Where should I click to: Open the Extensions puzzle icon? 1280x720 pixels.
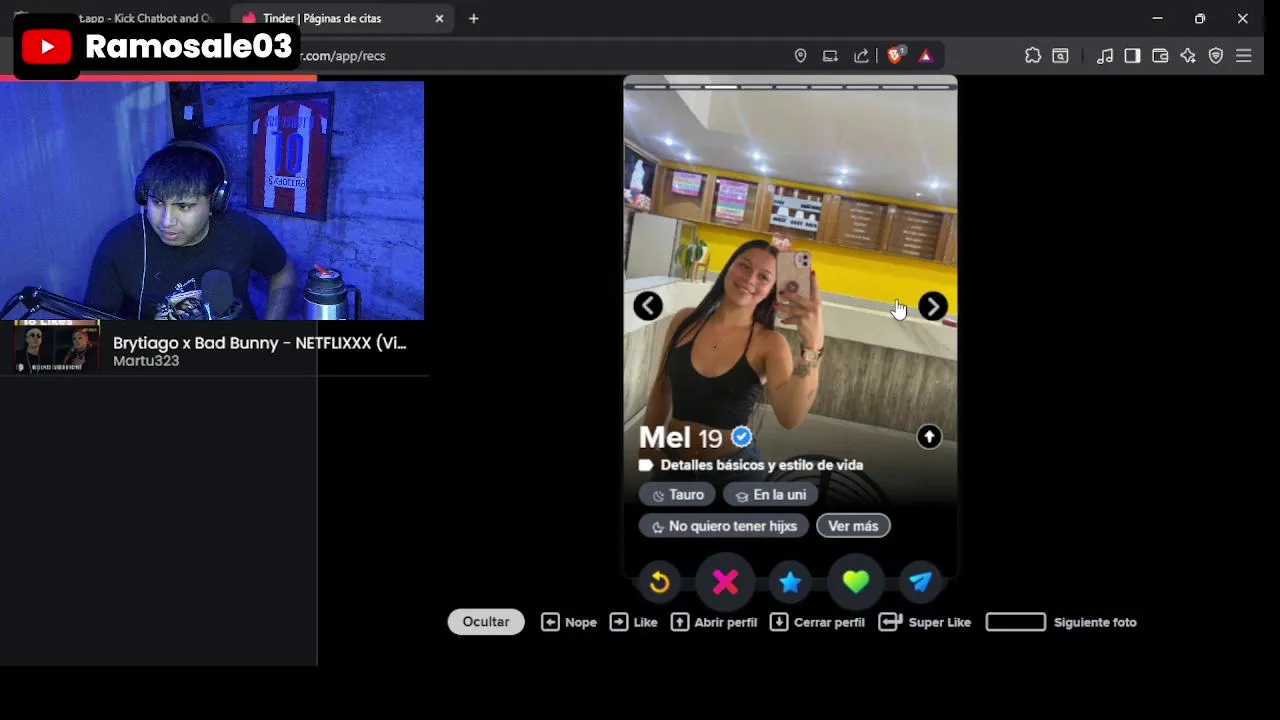coord(1033,56)
